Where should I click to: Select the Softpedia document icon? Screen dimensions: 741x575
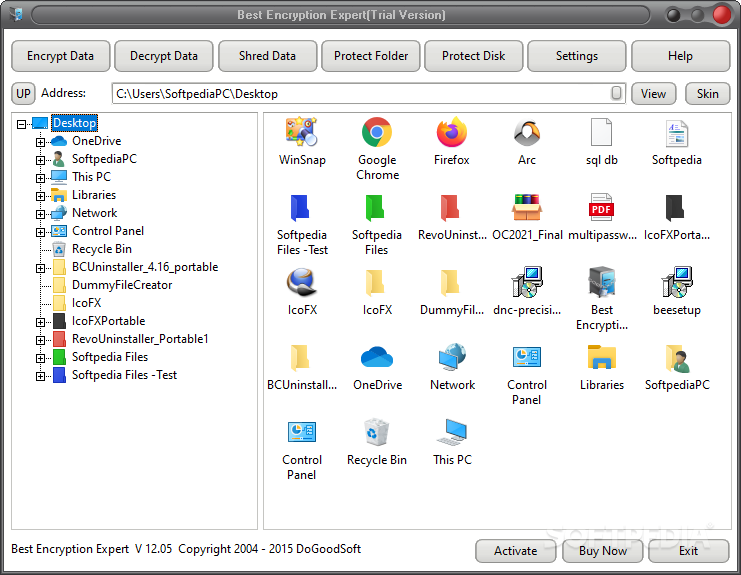click(676, 133)
